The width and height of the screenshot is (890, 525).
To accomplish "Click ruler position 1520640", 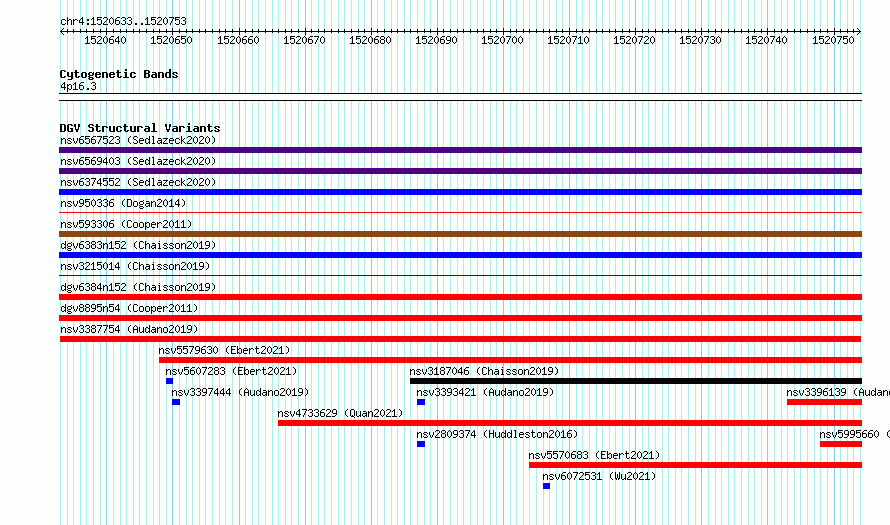I will click(x=106, y=40).
